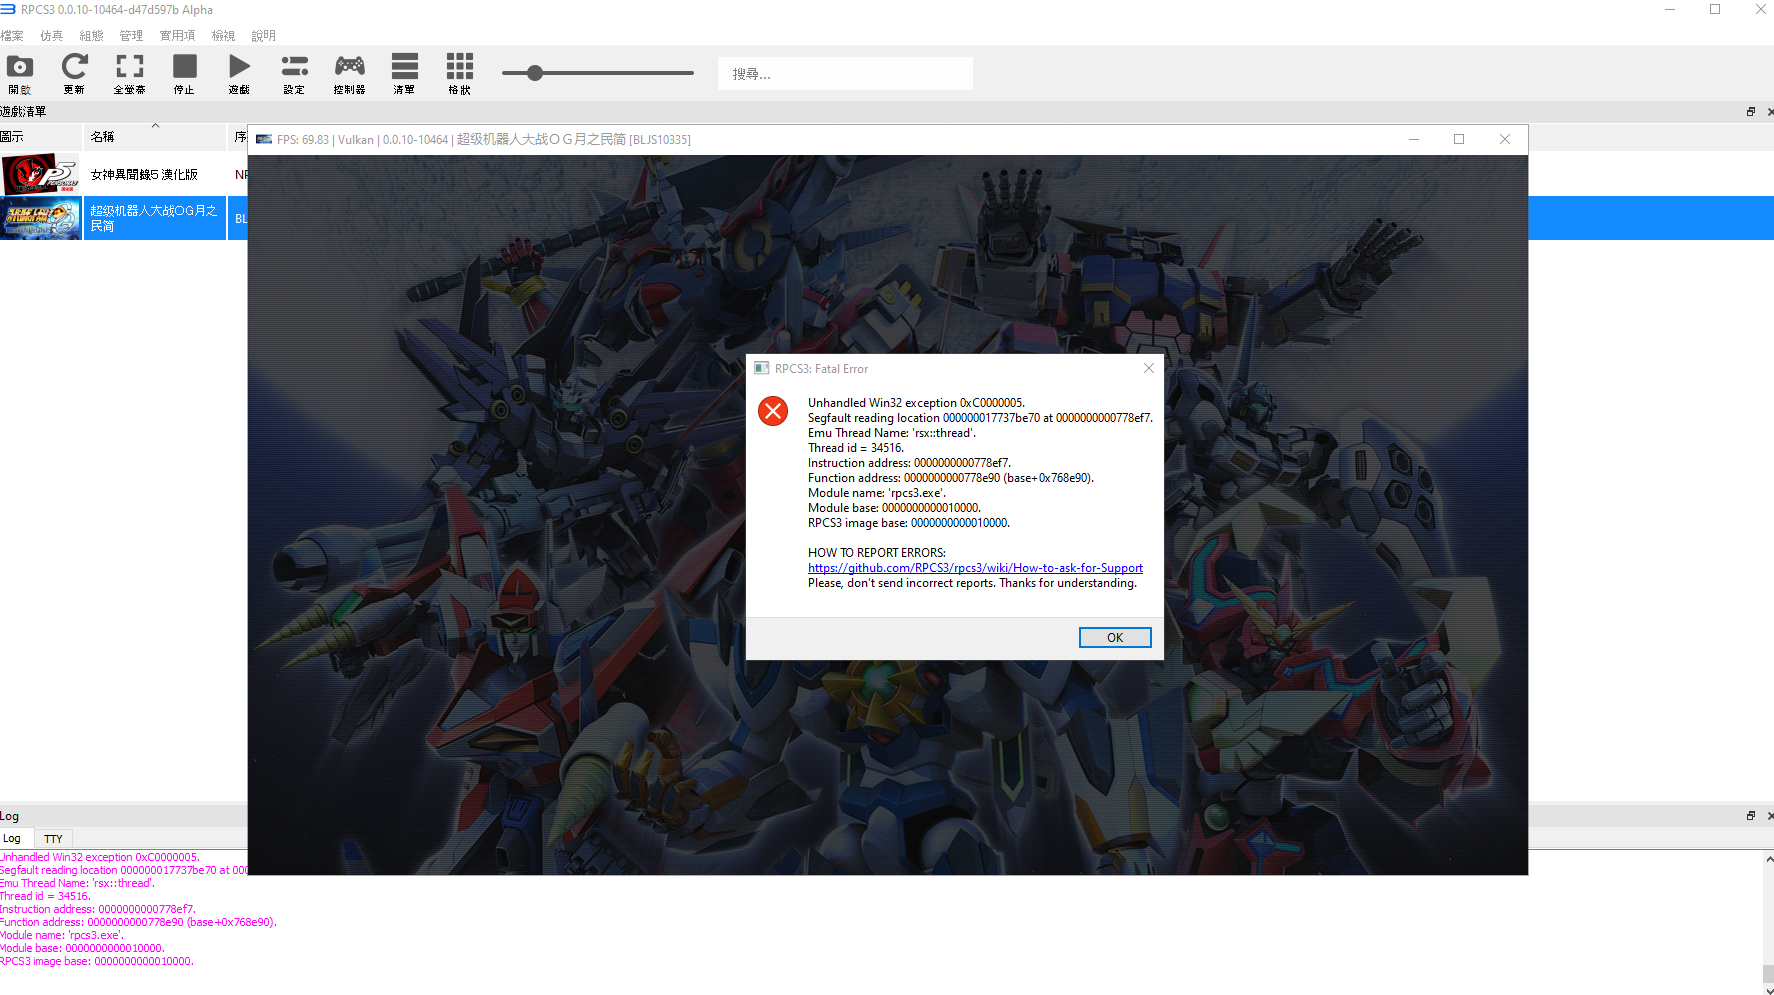Click the 圖示 (Icon) column header
Viewport: 1774px width, 995px height.
click(x=41, y=137)
